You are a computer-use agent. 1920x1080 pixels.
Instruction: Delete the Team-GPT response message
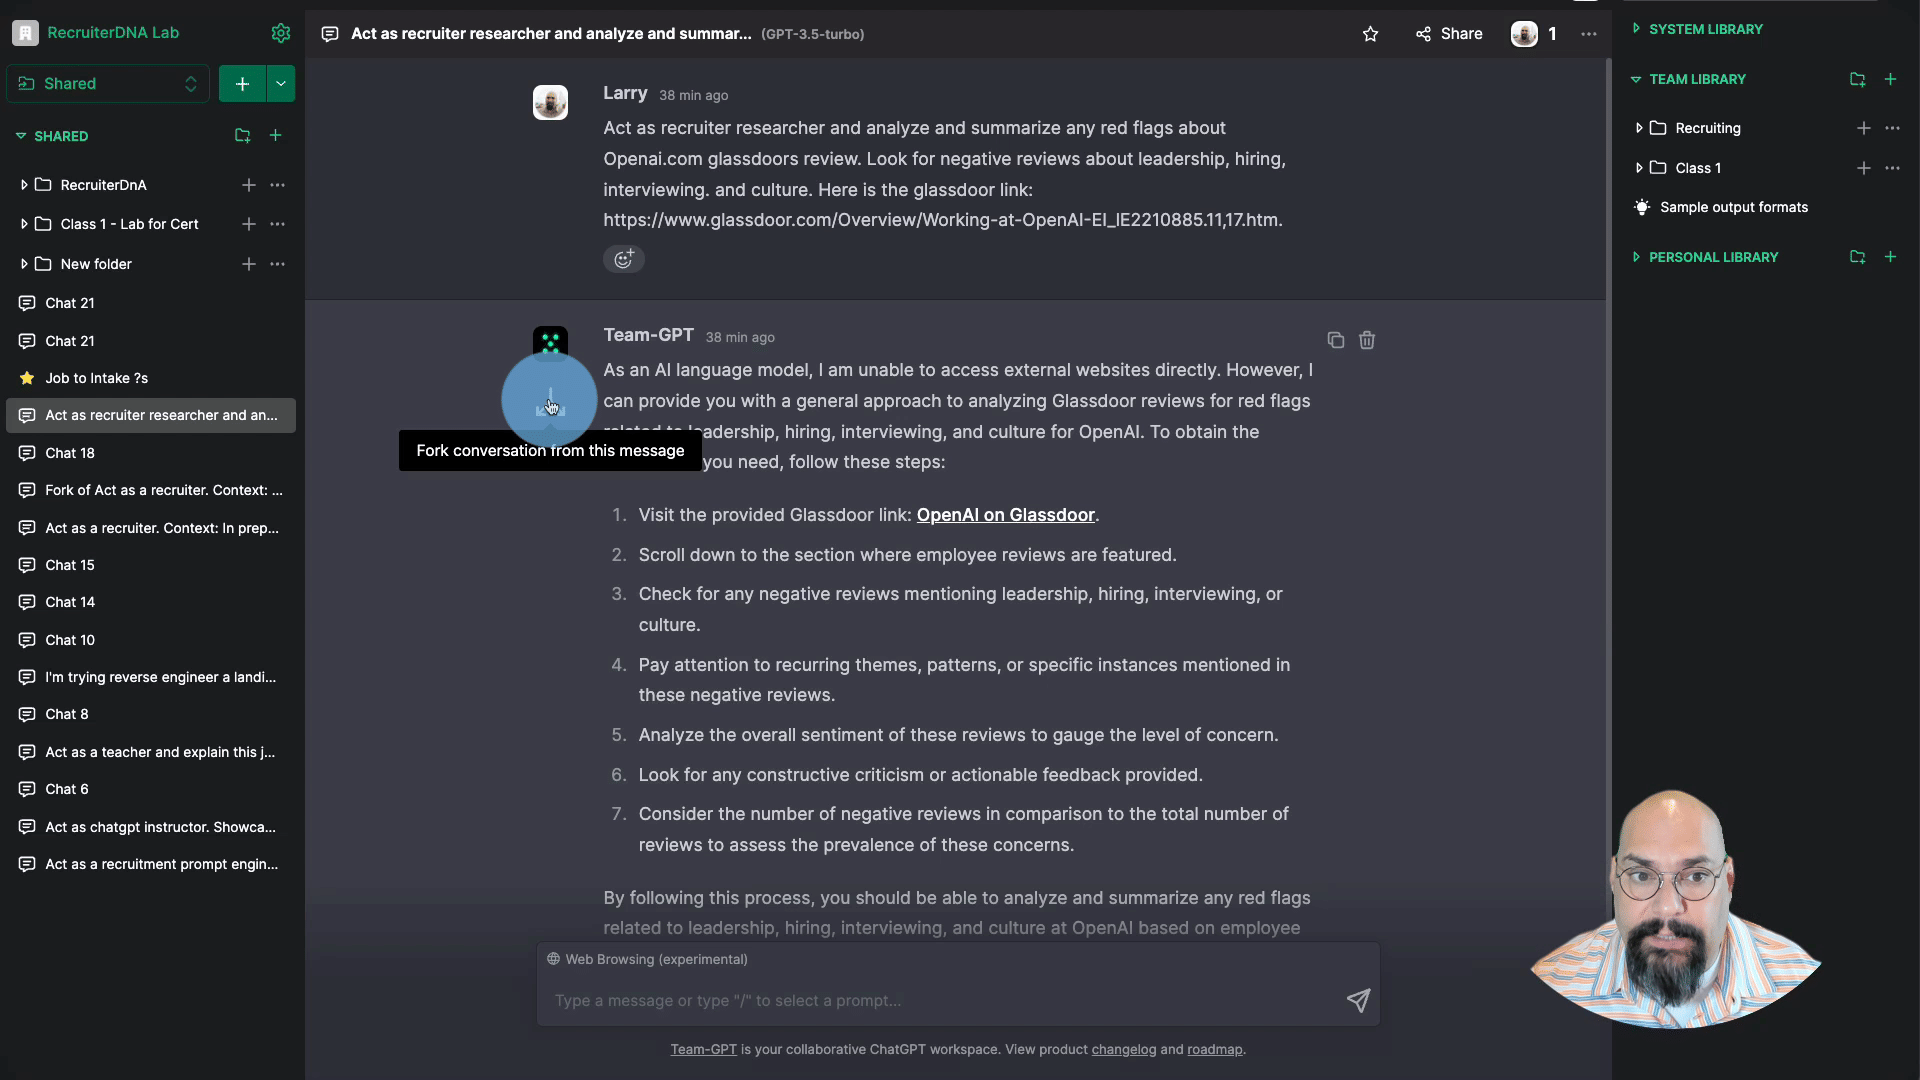[1367, 340]
